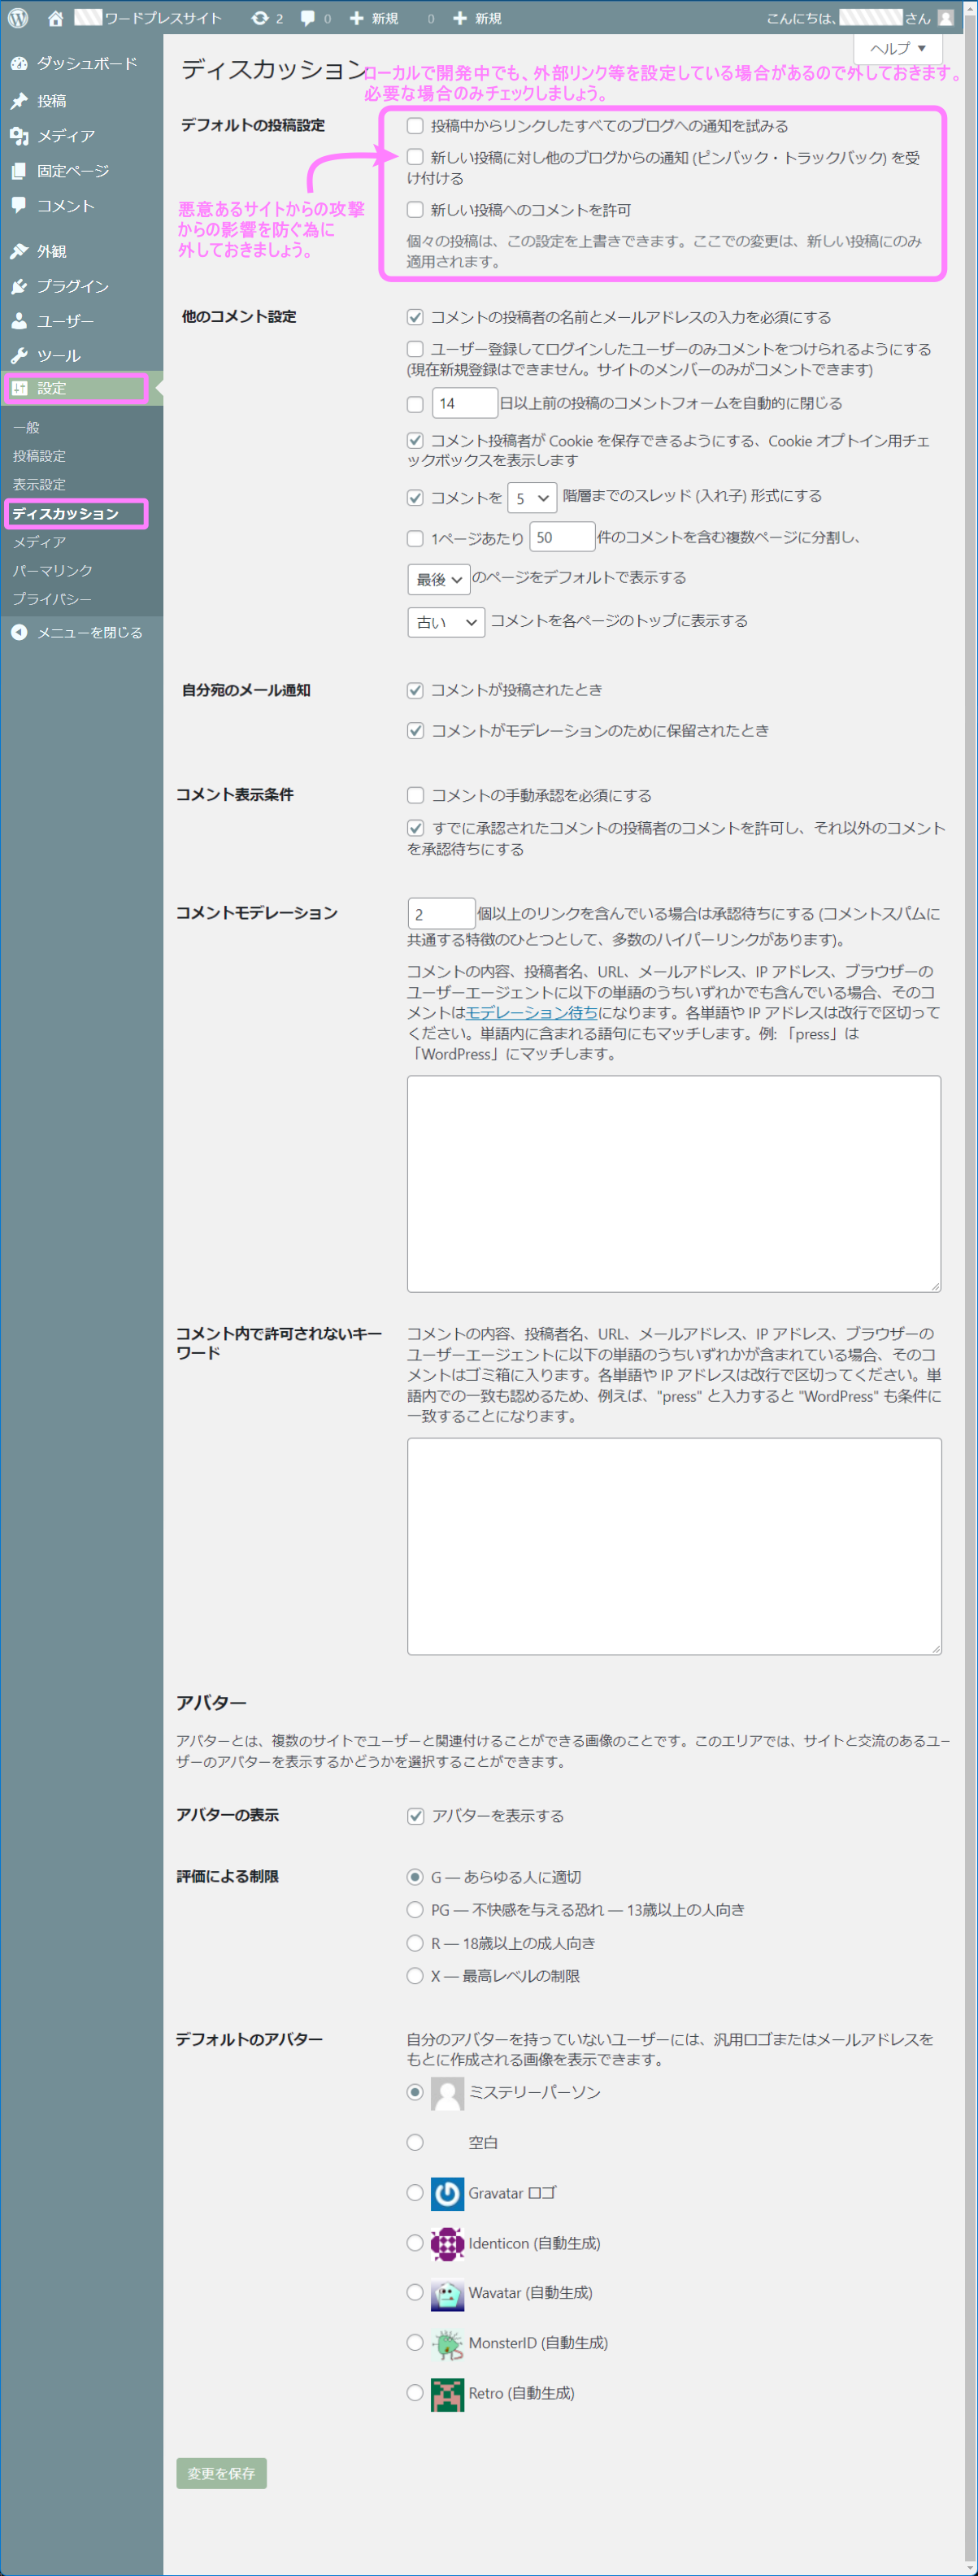Click the Retro avatar image

(x=447, y=2394)
